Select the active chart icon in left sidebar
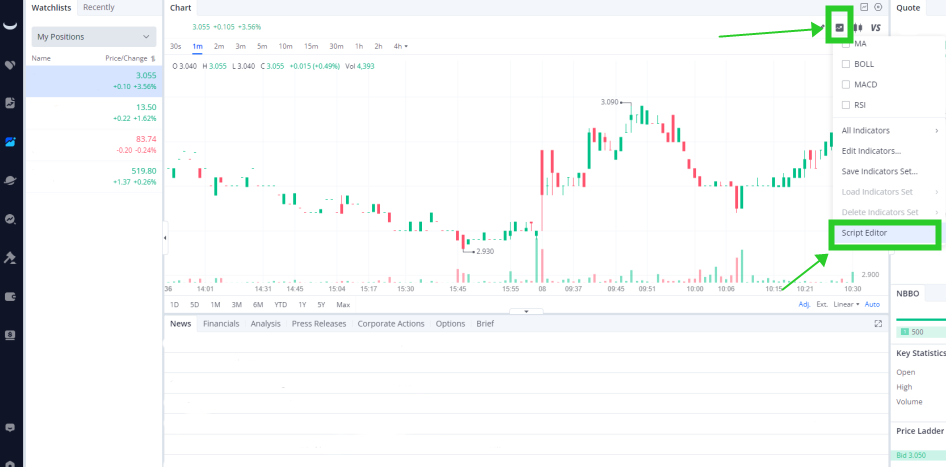Screen dimensions: 946x467 10,141
